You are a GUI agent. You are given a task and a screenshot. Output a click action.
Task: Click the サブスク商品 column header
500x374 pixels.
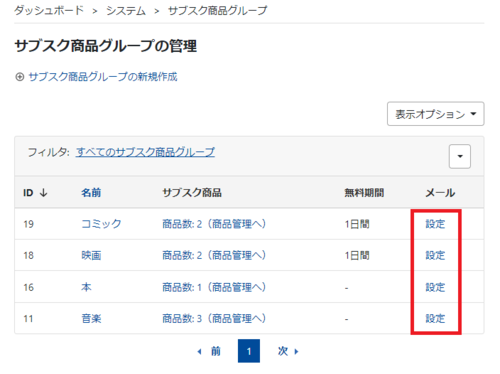pyautogui.click(x=192, y=193)
